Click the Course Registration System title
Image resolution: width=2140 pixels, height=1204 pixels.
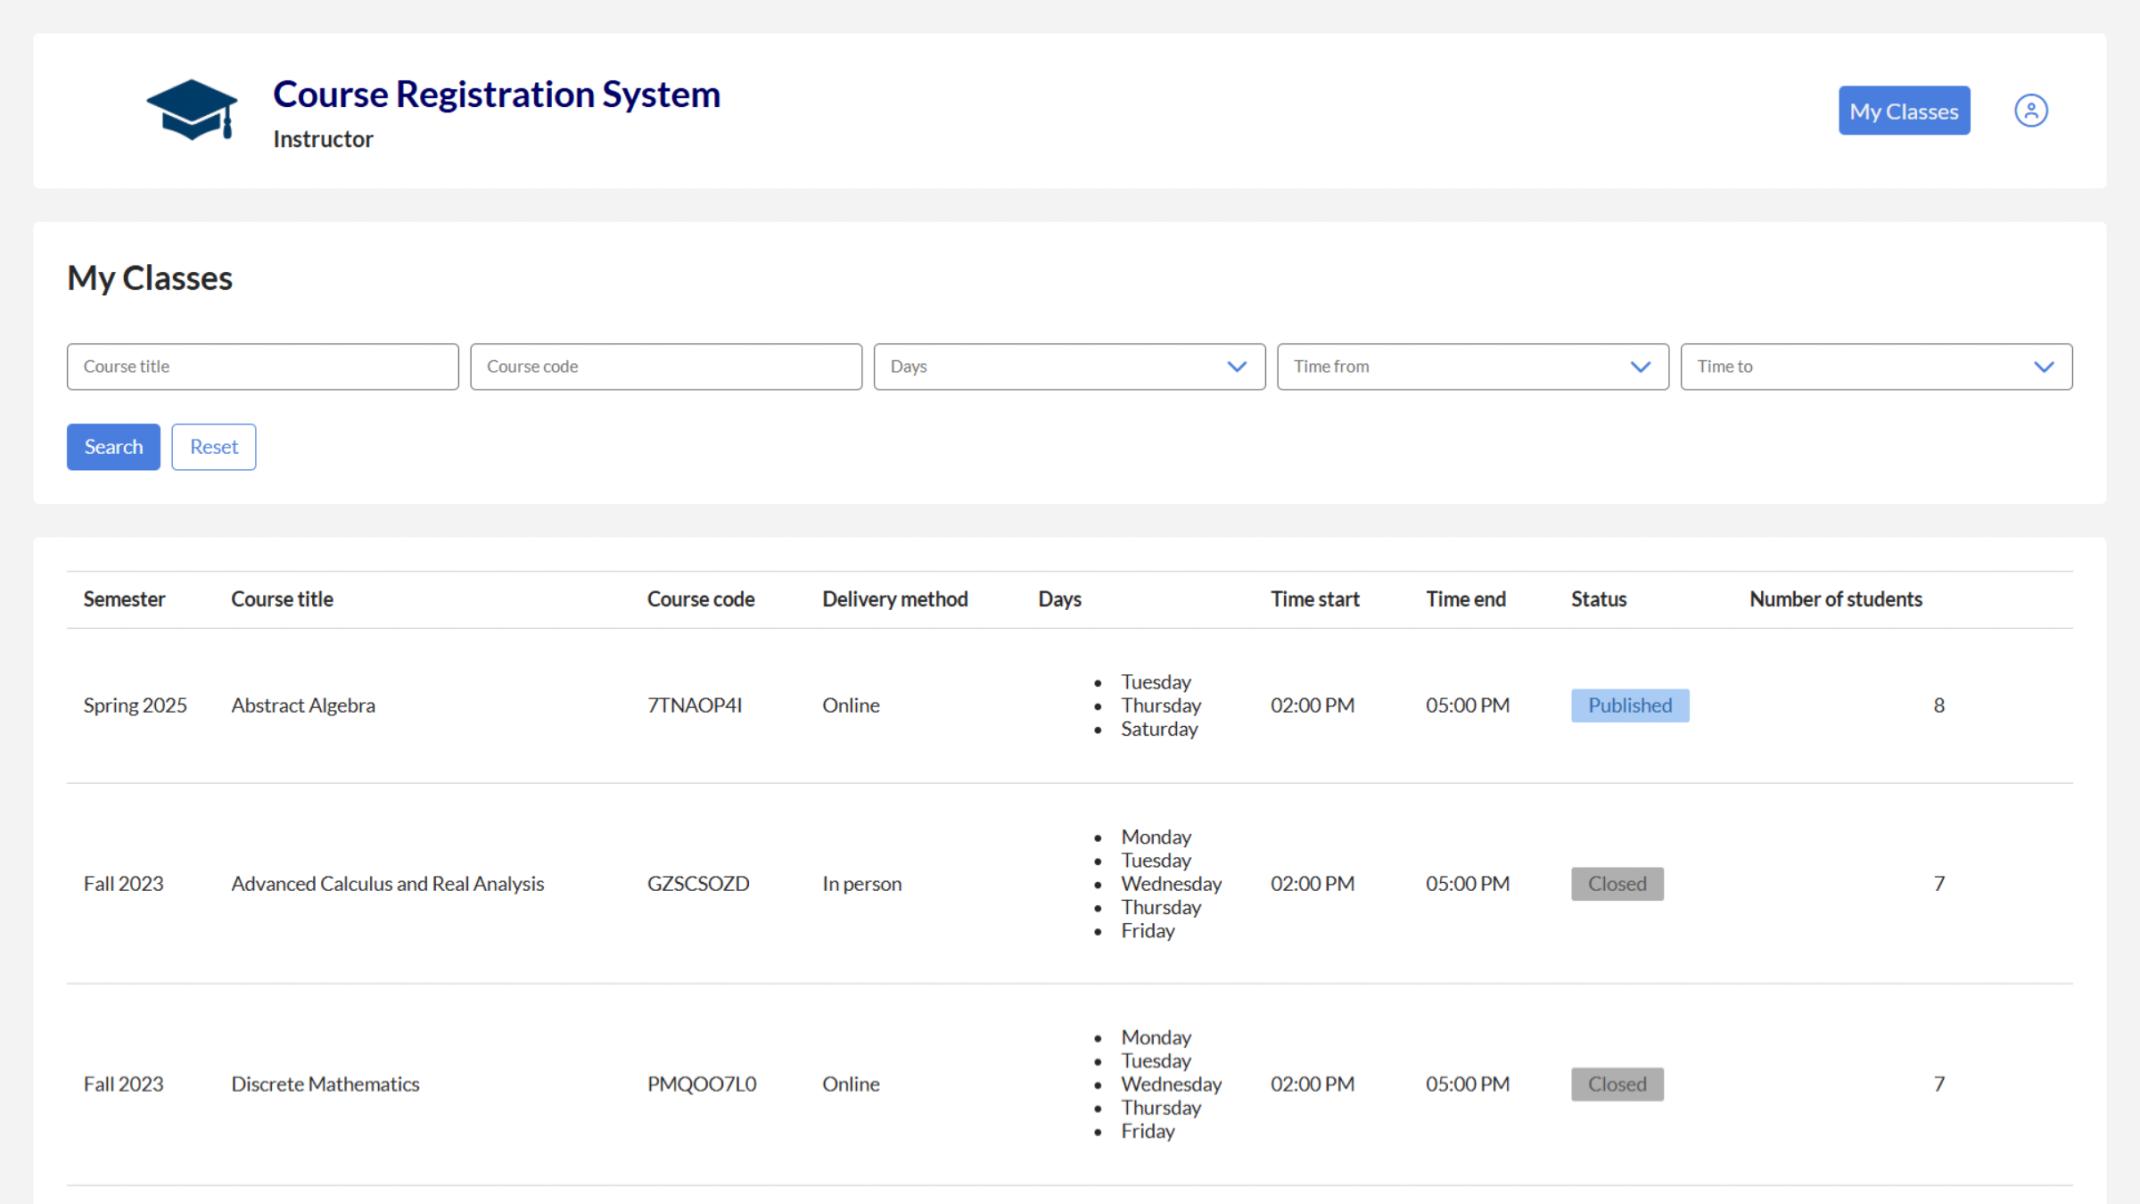[x=496, y=94]
